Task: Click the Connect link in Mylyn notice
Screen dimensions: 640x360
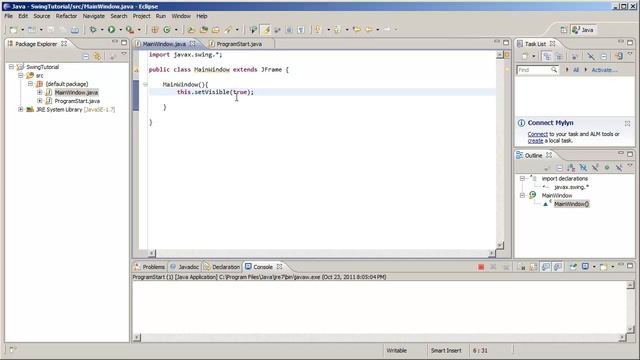Action: (x=538, y=134)
